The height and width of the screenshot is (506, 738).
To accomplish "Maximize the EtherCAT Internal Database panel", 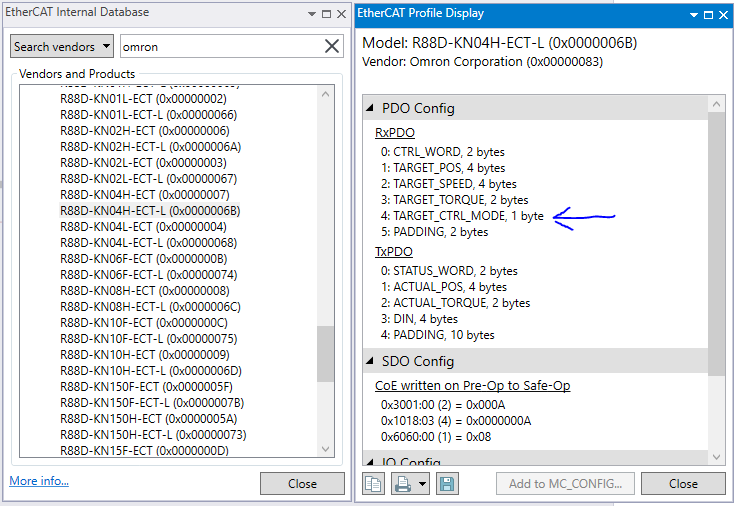I will 326,14.
